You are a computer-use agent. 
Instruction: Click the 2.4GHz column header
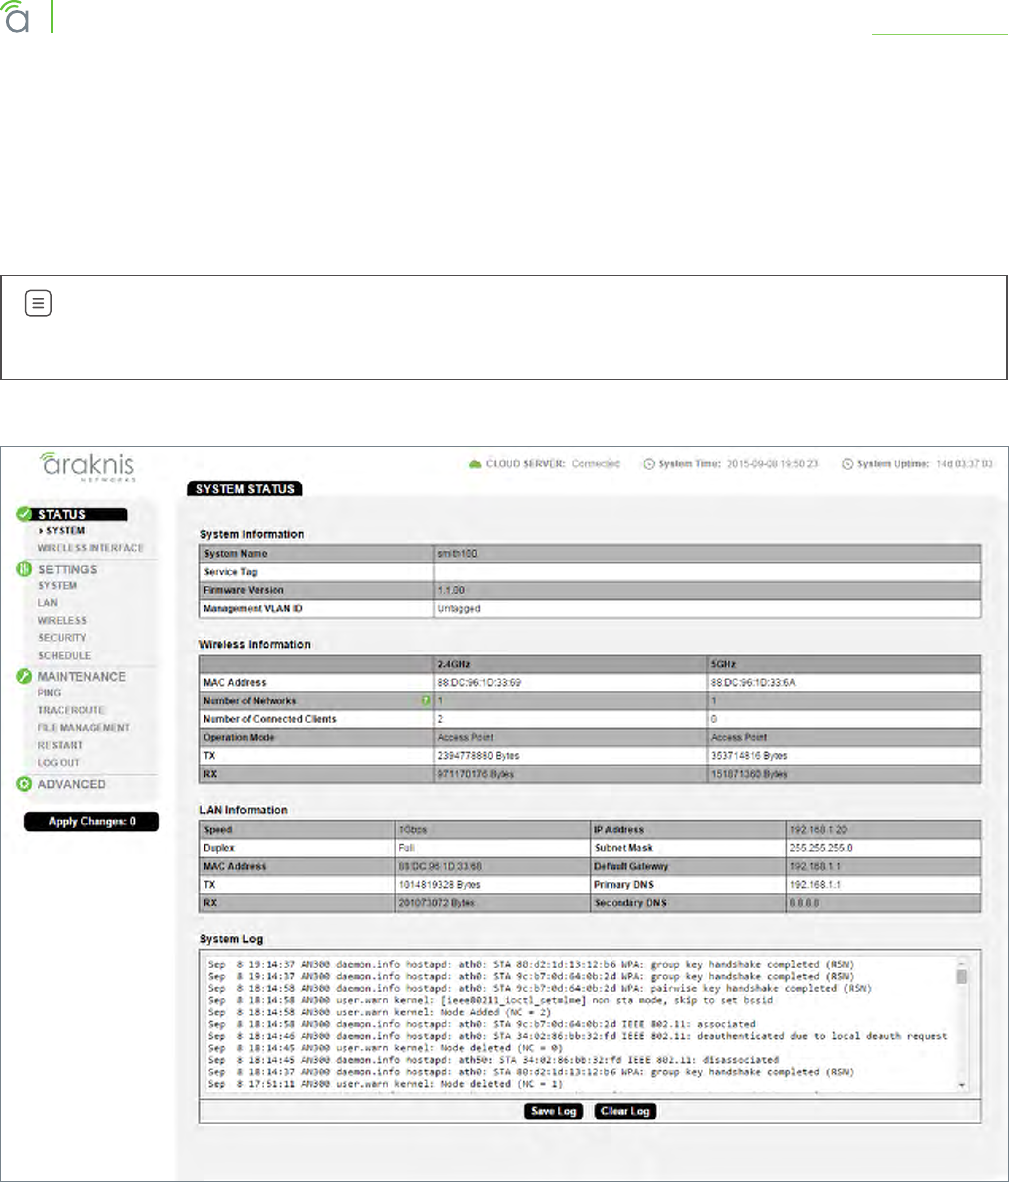tap(454, 664)
